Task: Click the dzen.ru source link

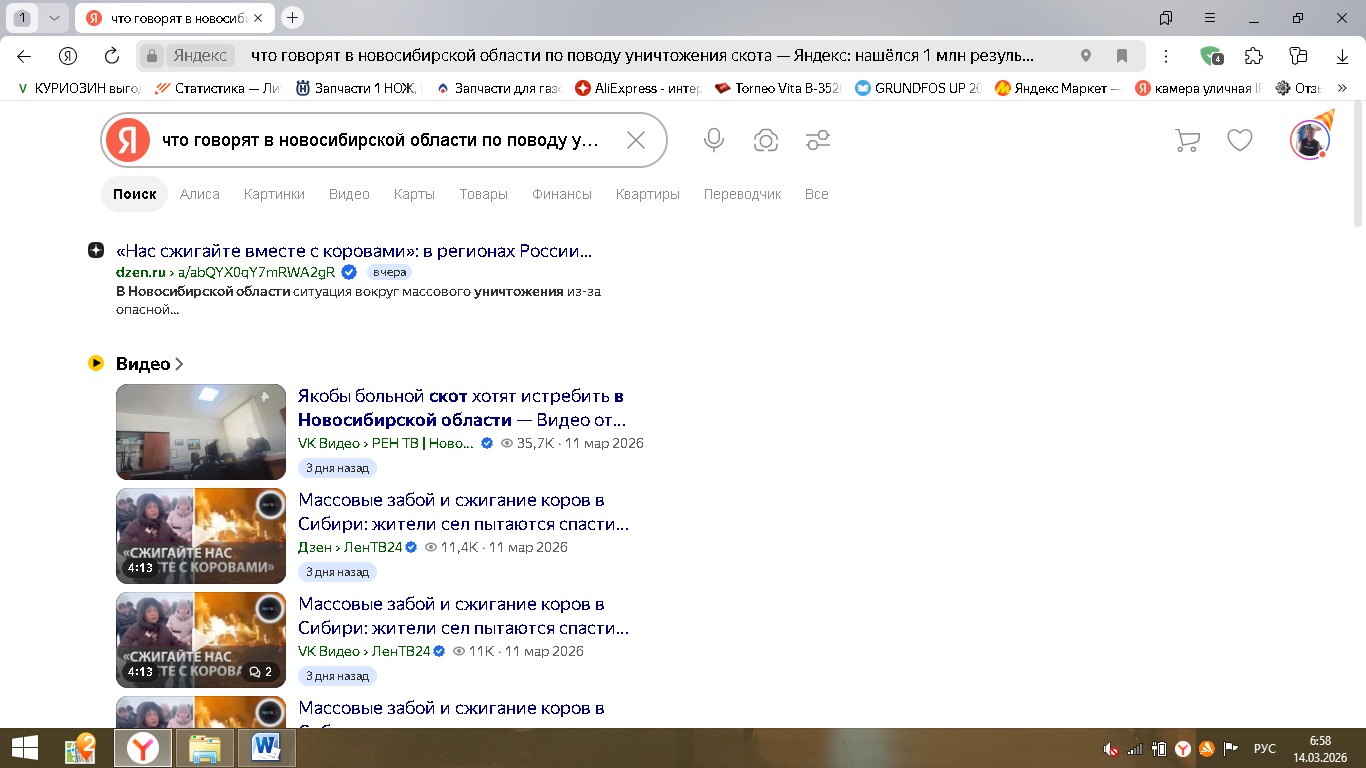Action: tap(140, 272)
